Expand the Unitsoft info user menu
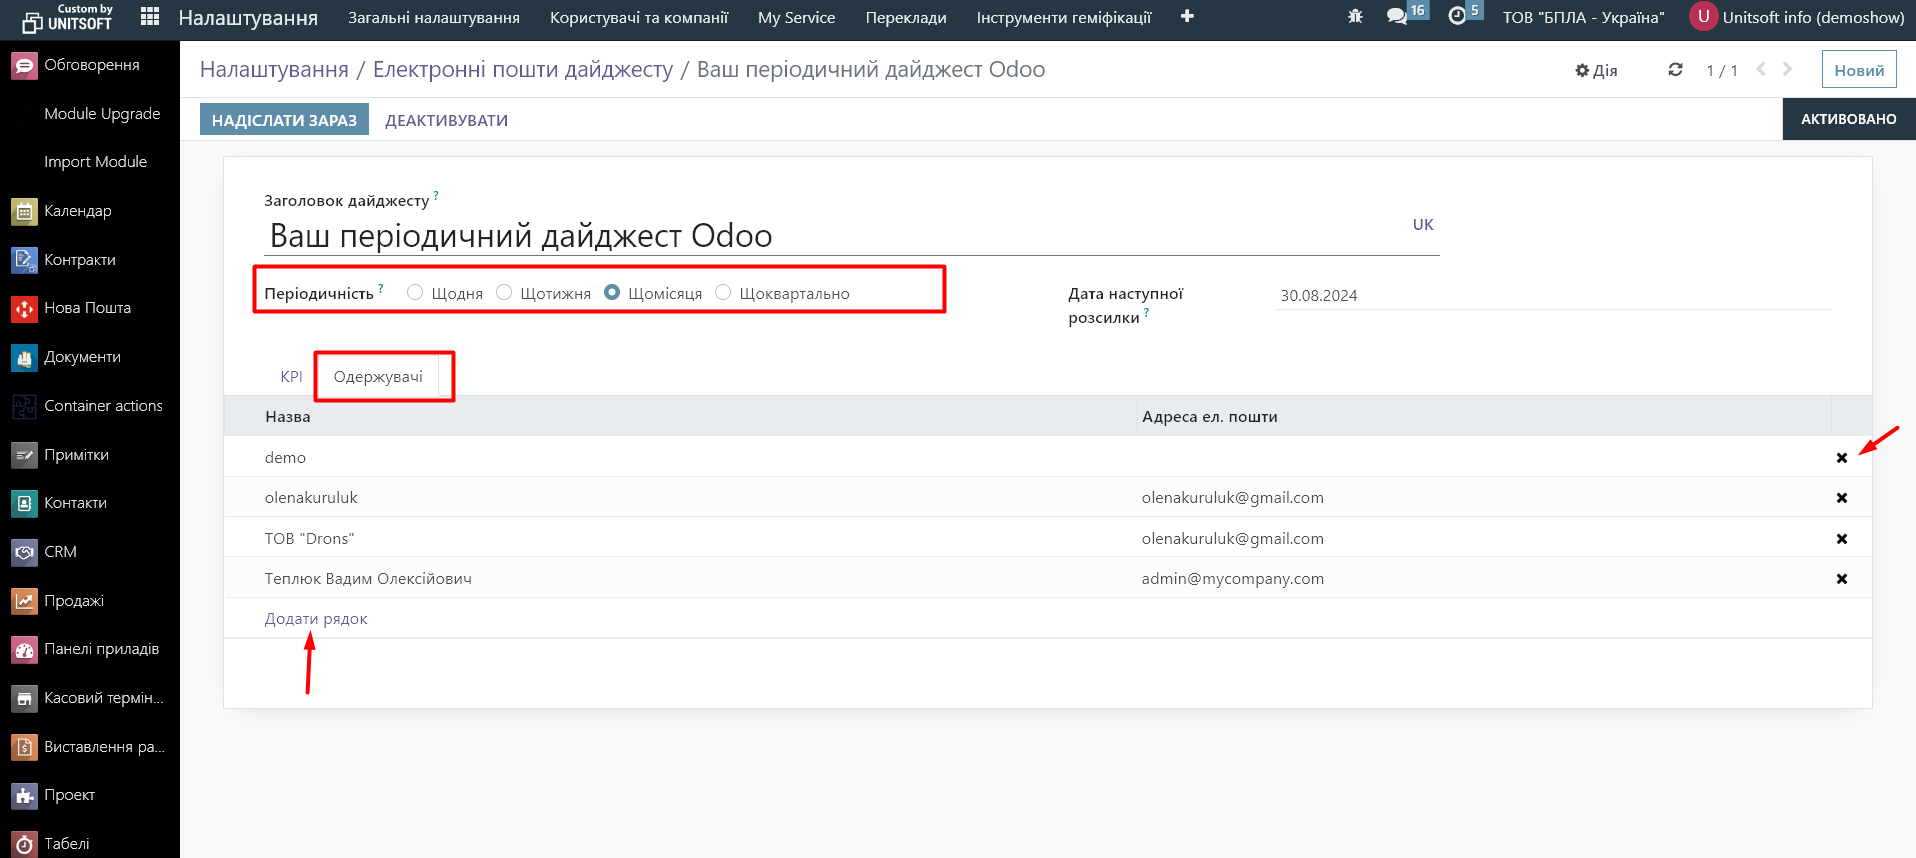 1797,17
